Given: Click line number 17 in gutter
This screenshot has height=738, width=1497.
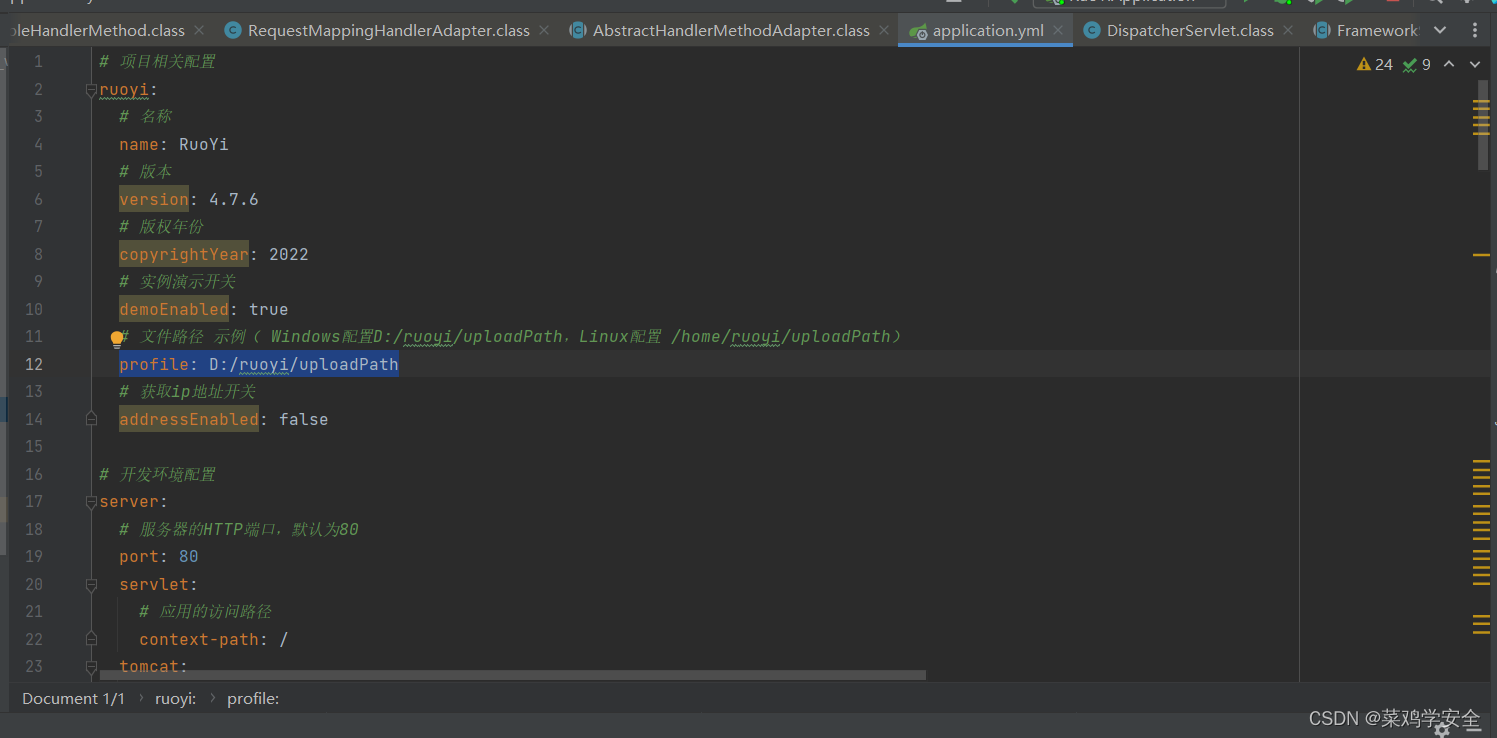Looking at the screenshot, I should [x=33, y=501].
